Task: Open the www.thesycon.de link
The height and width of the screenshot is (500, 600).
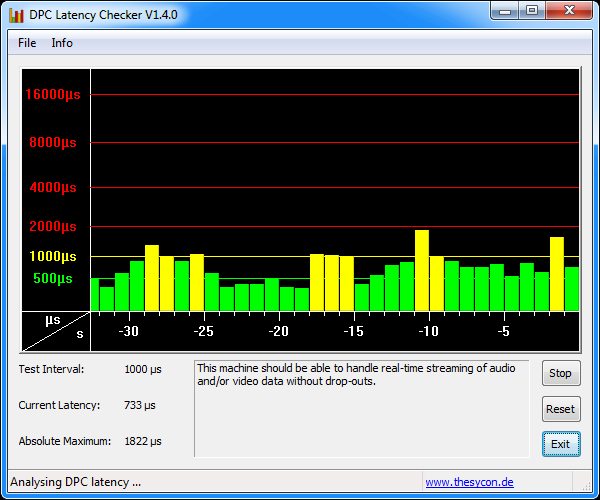Action: (469, 482)
